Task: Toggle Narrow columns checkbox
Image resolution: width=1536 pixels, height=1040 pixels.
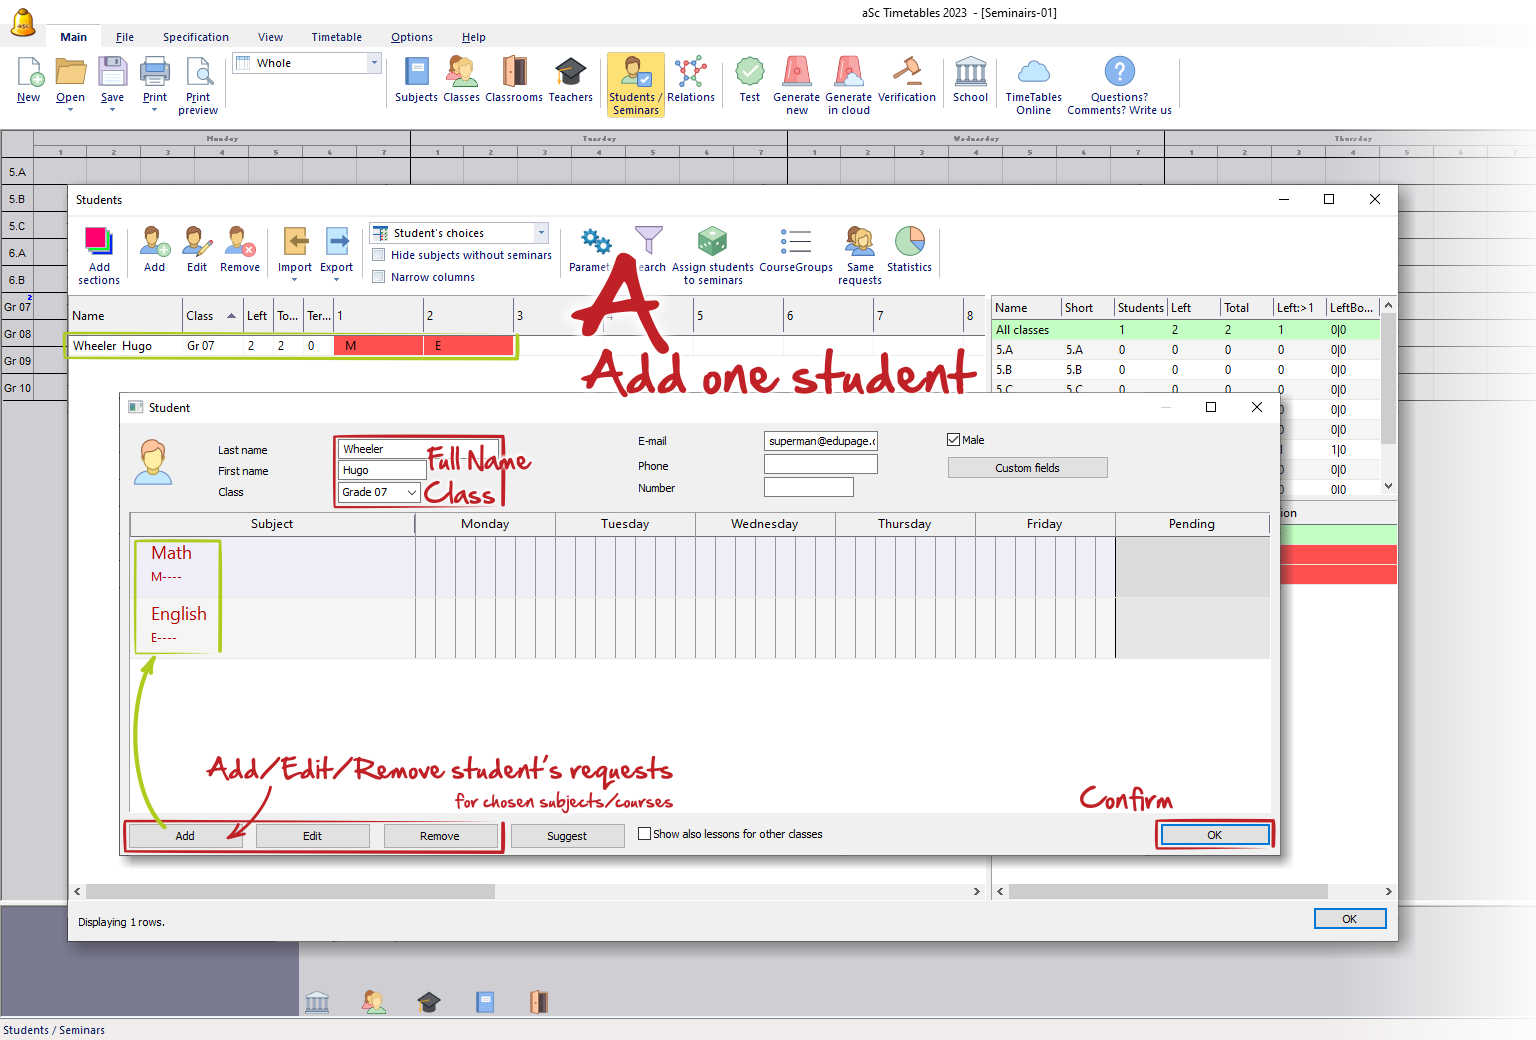Action: coord(379,277)
